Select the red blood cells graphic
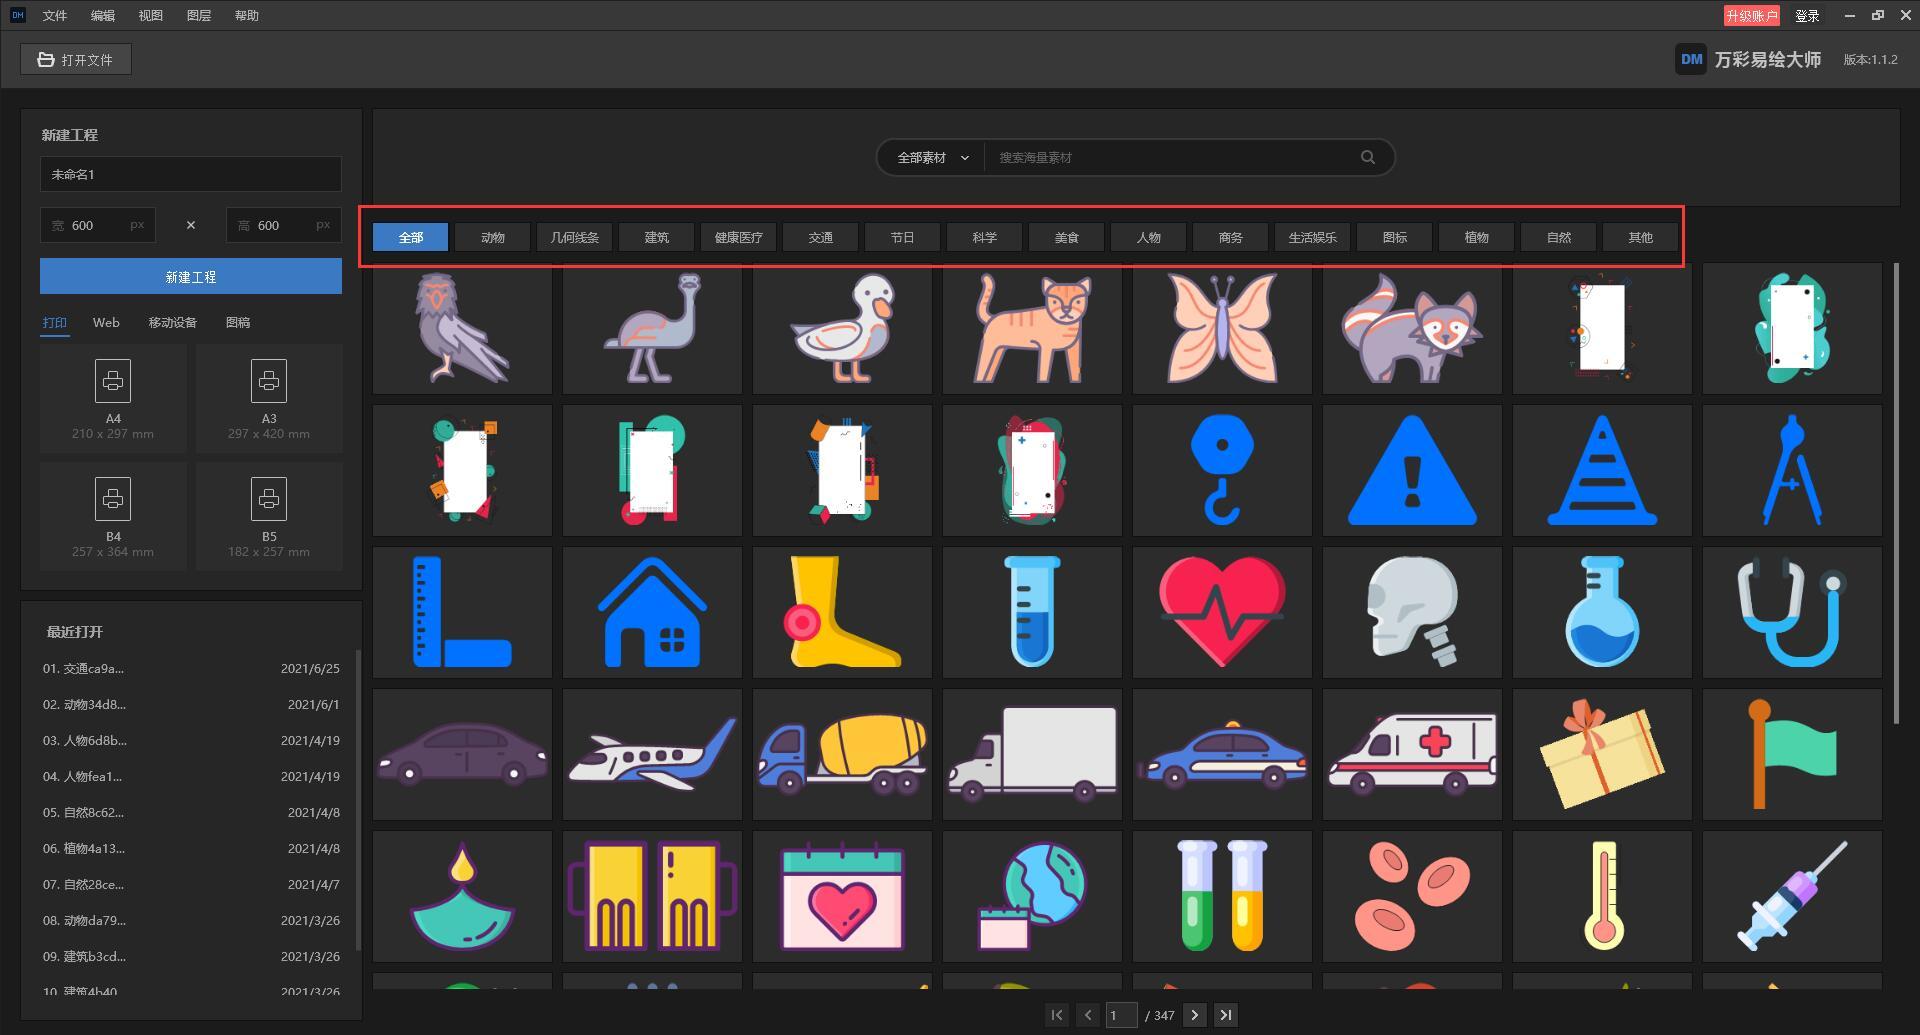The height and width of the screenshot is (1035, 1920). coord(1412,896)
